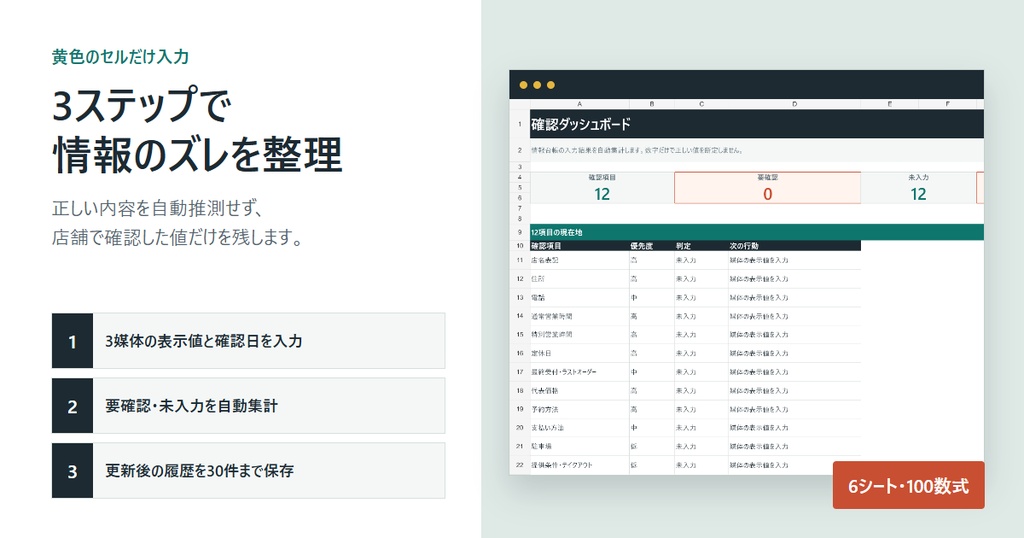Click the 優先度 table column heading
1024x538 pixels.
(652, 245)
